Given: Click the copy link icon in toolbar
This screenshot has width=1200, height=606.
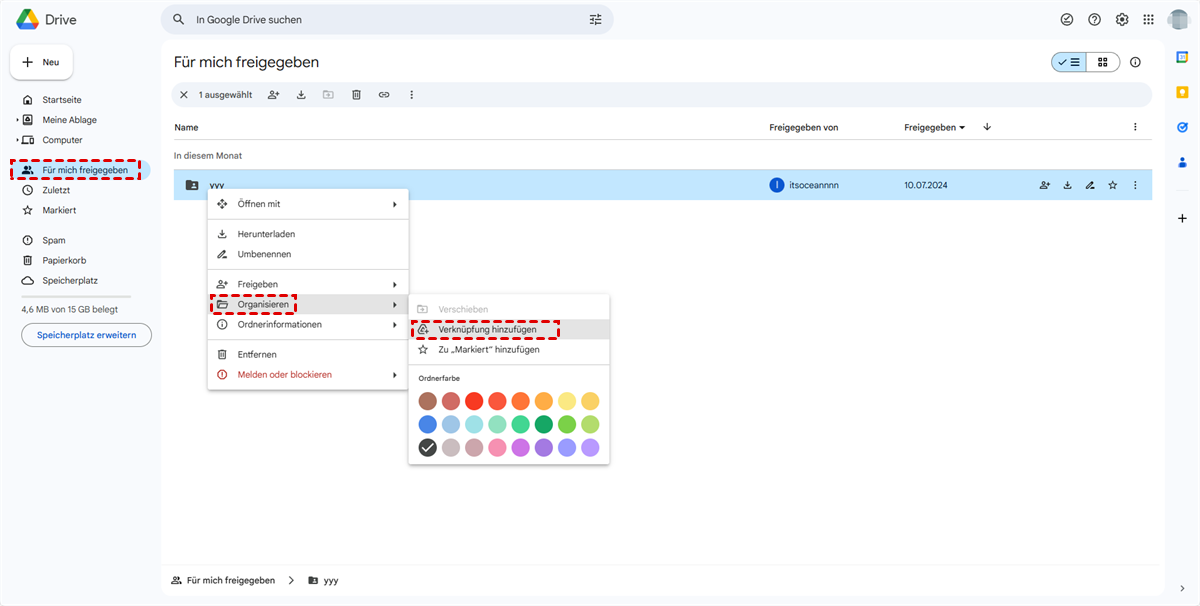Looking at the screenshot, I should point(384,95).
